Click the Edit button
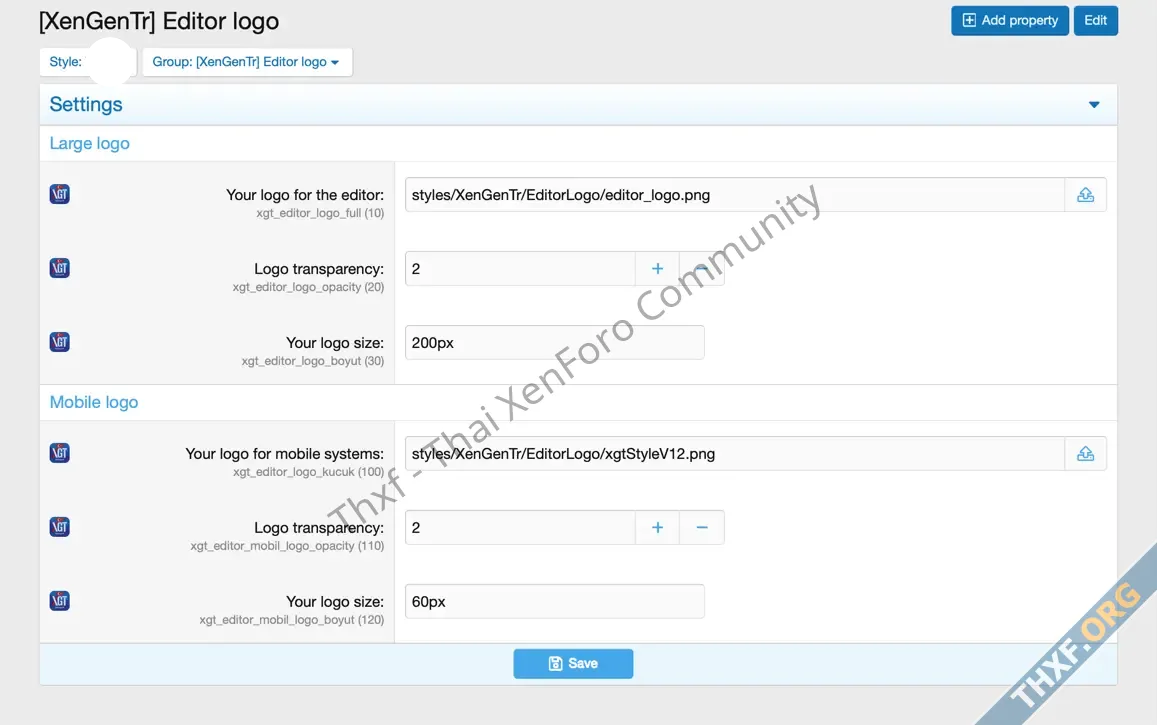The image size is (1157, 725). [x=1095, y=21]
